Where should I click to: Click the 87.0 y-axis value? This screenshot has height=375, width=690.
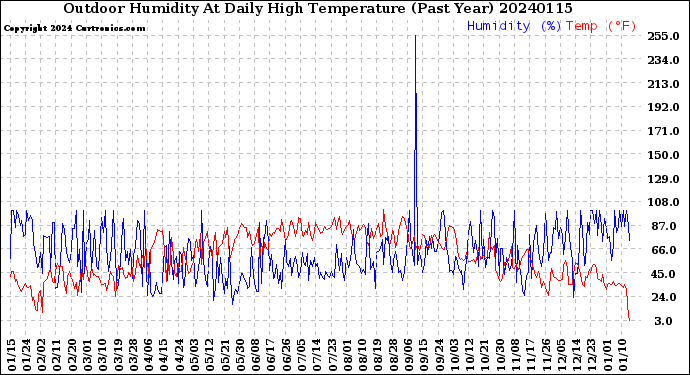[x=663, y=226]
